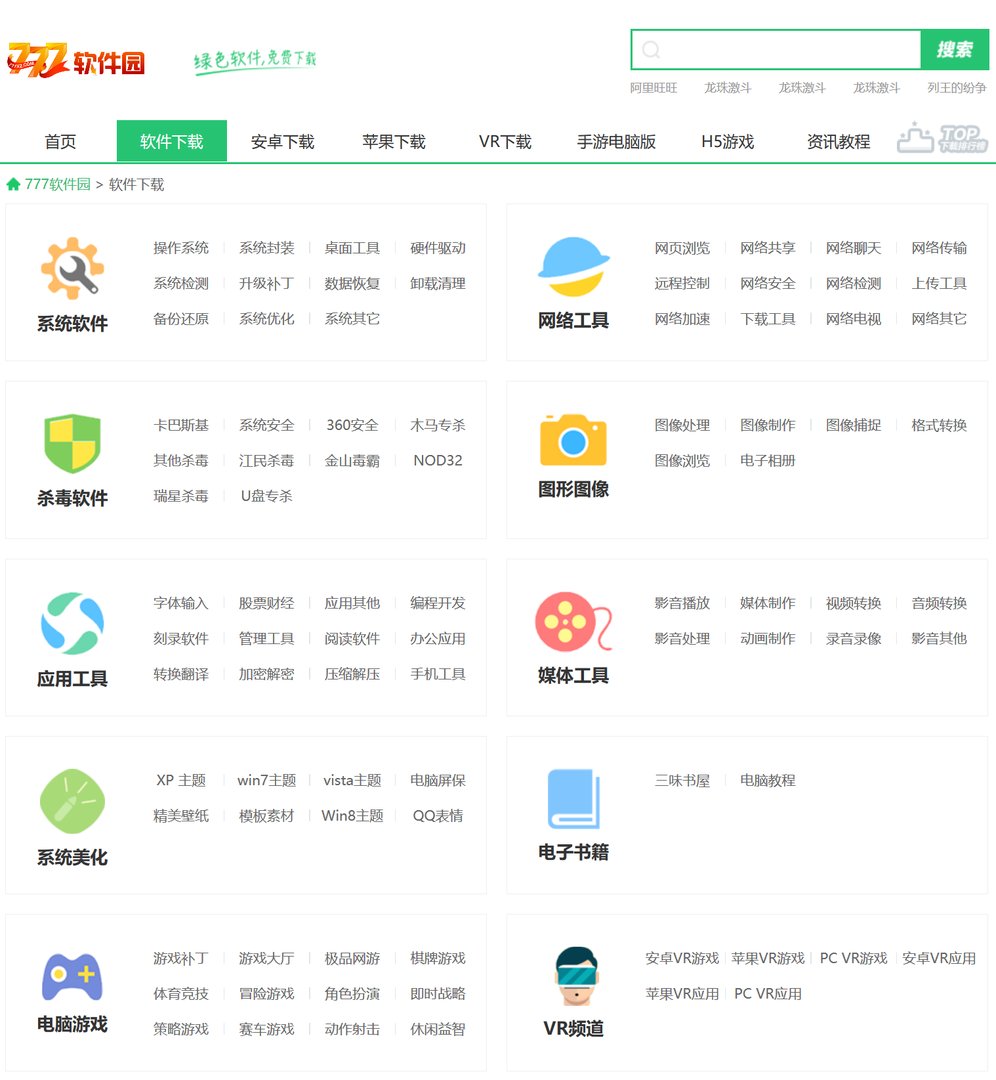
Task: Click the 电脑游戏 gamepad icon
Action: pos(71,977)
